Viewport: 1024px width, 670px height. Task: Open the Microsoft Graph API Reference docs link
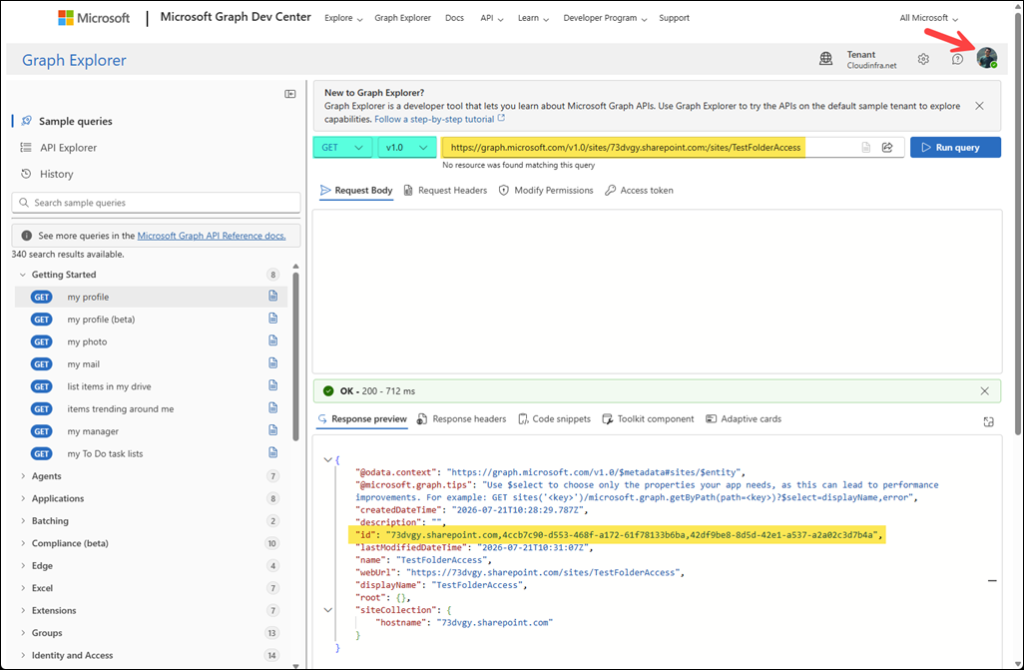tap(212, 236)
